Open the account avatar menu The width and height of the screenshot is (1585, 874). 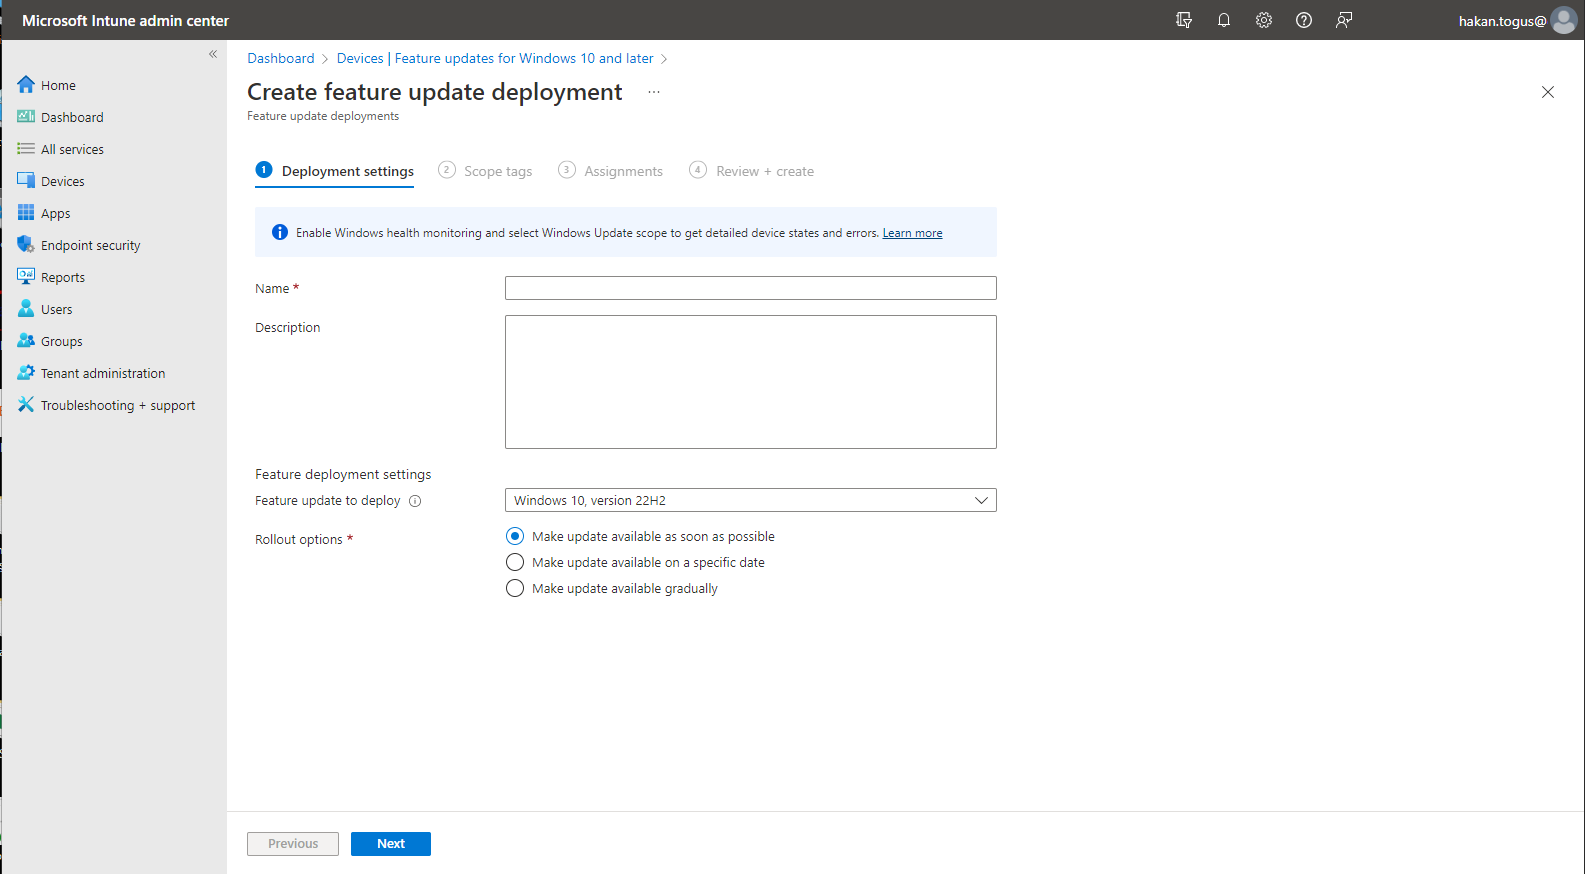coord(1564,20)
